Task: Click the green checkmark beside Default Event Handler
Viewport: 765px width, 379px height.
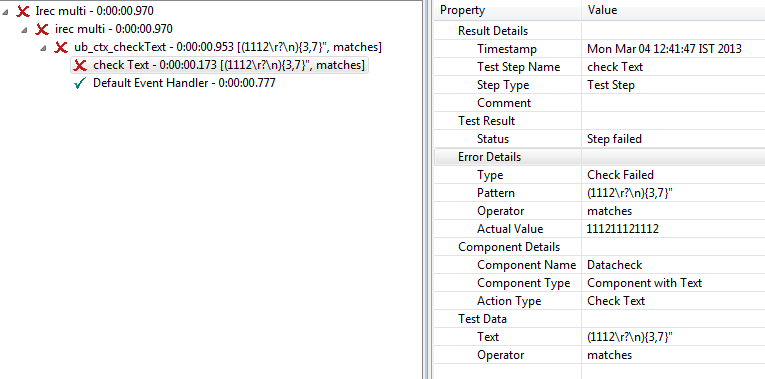Action: [x=80, y=83]
